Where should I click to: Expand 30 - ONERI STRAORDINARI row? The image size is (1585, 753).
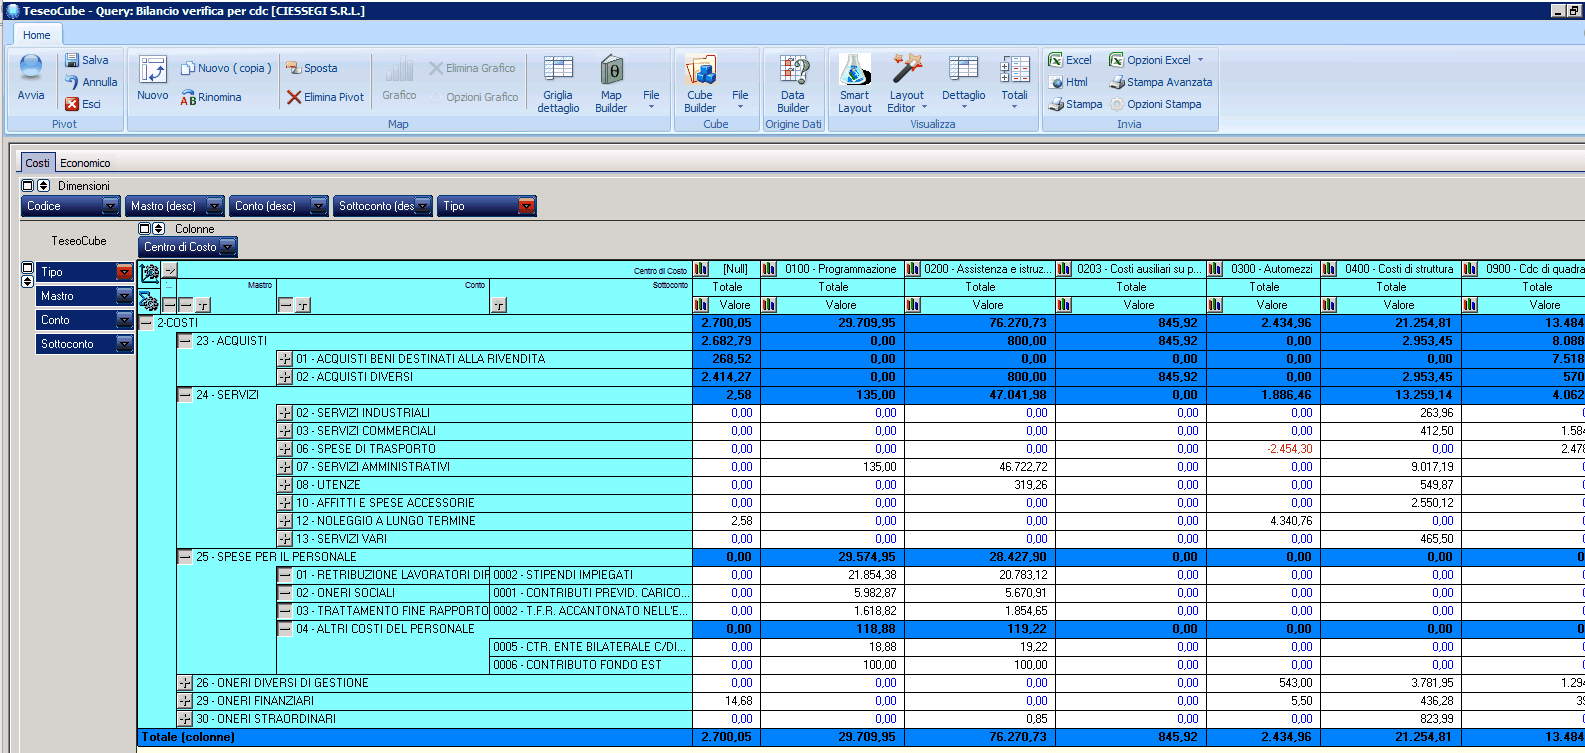pyautogui.click(x=185, y=719)
